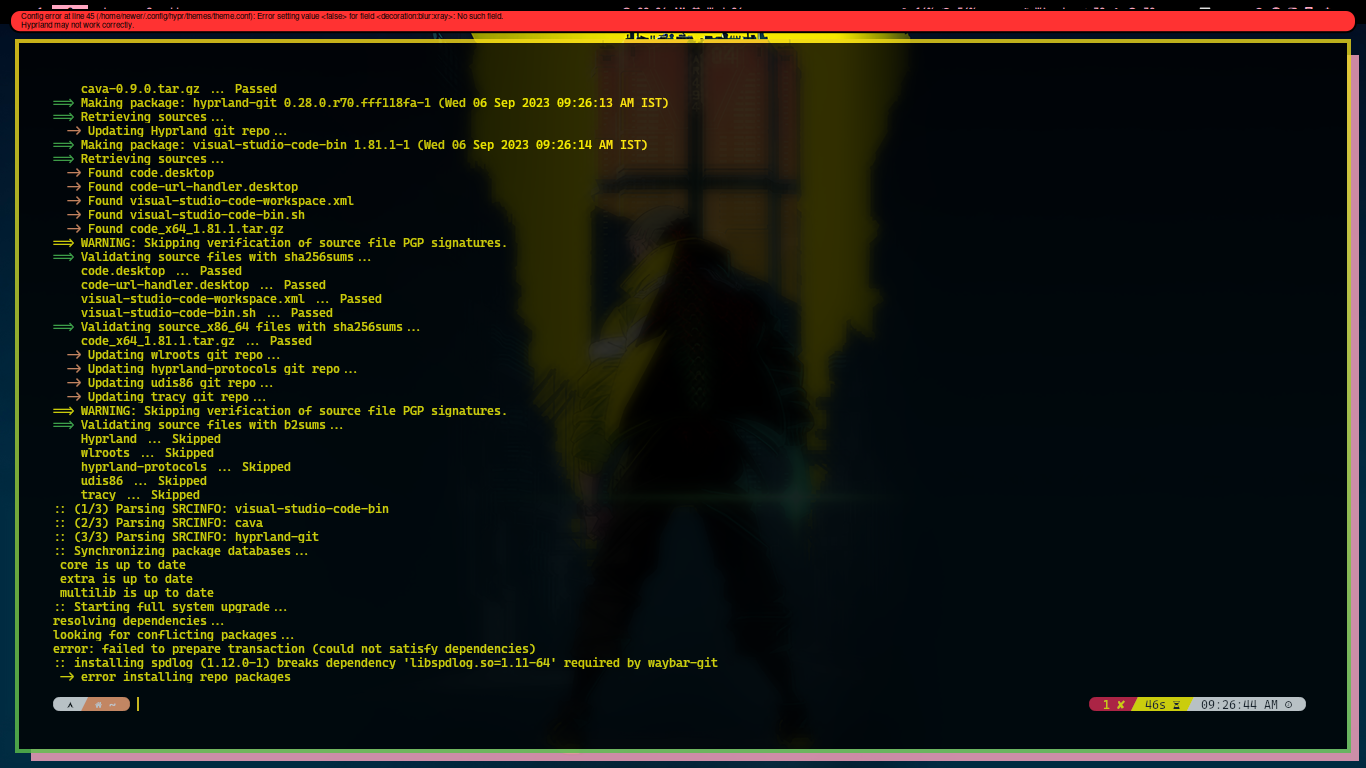Click the ~ home directory prompt segment

[112, 704]
